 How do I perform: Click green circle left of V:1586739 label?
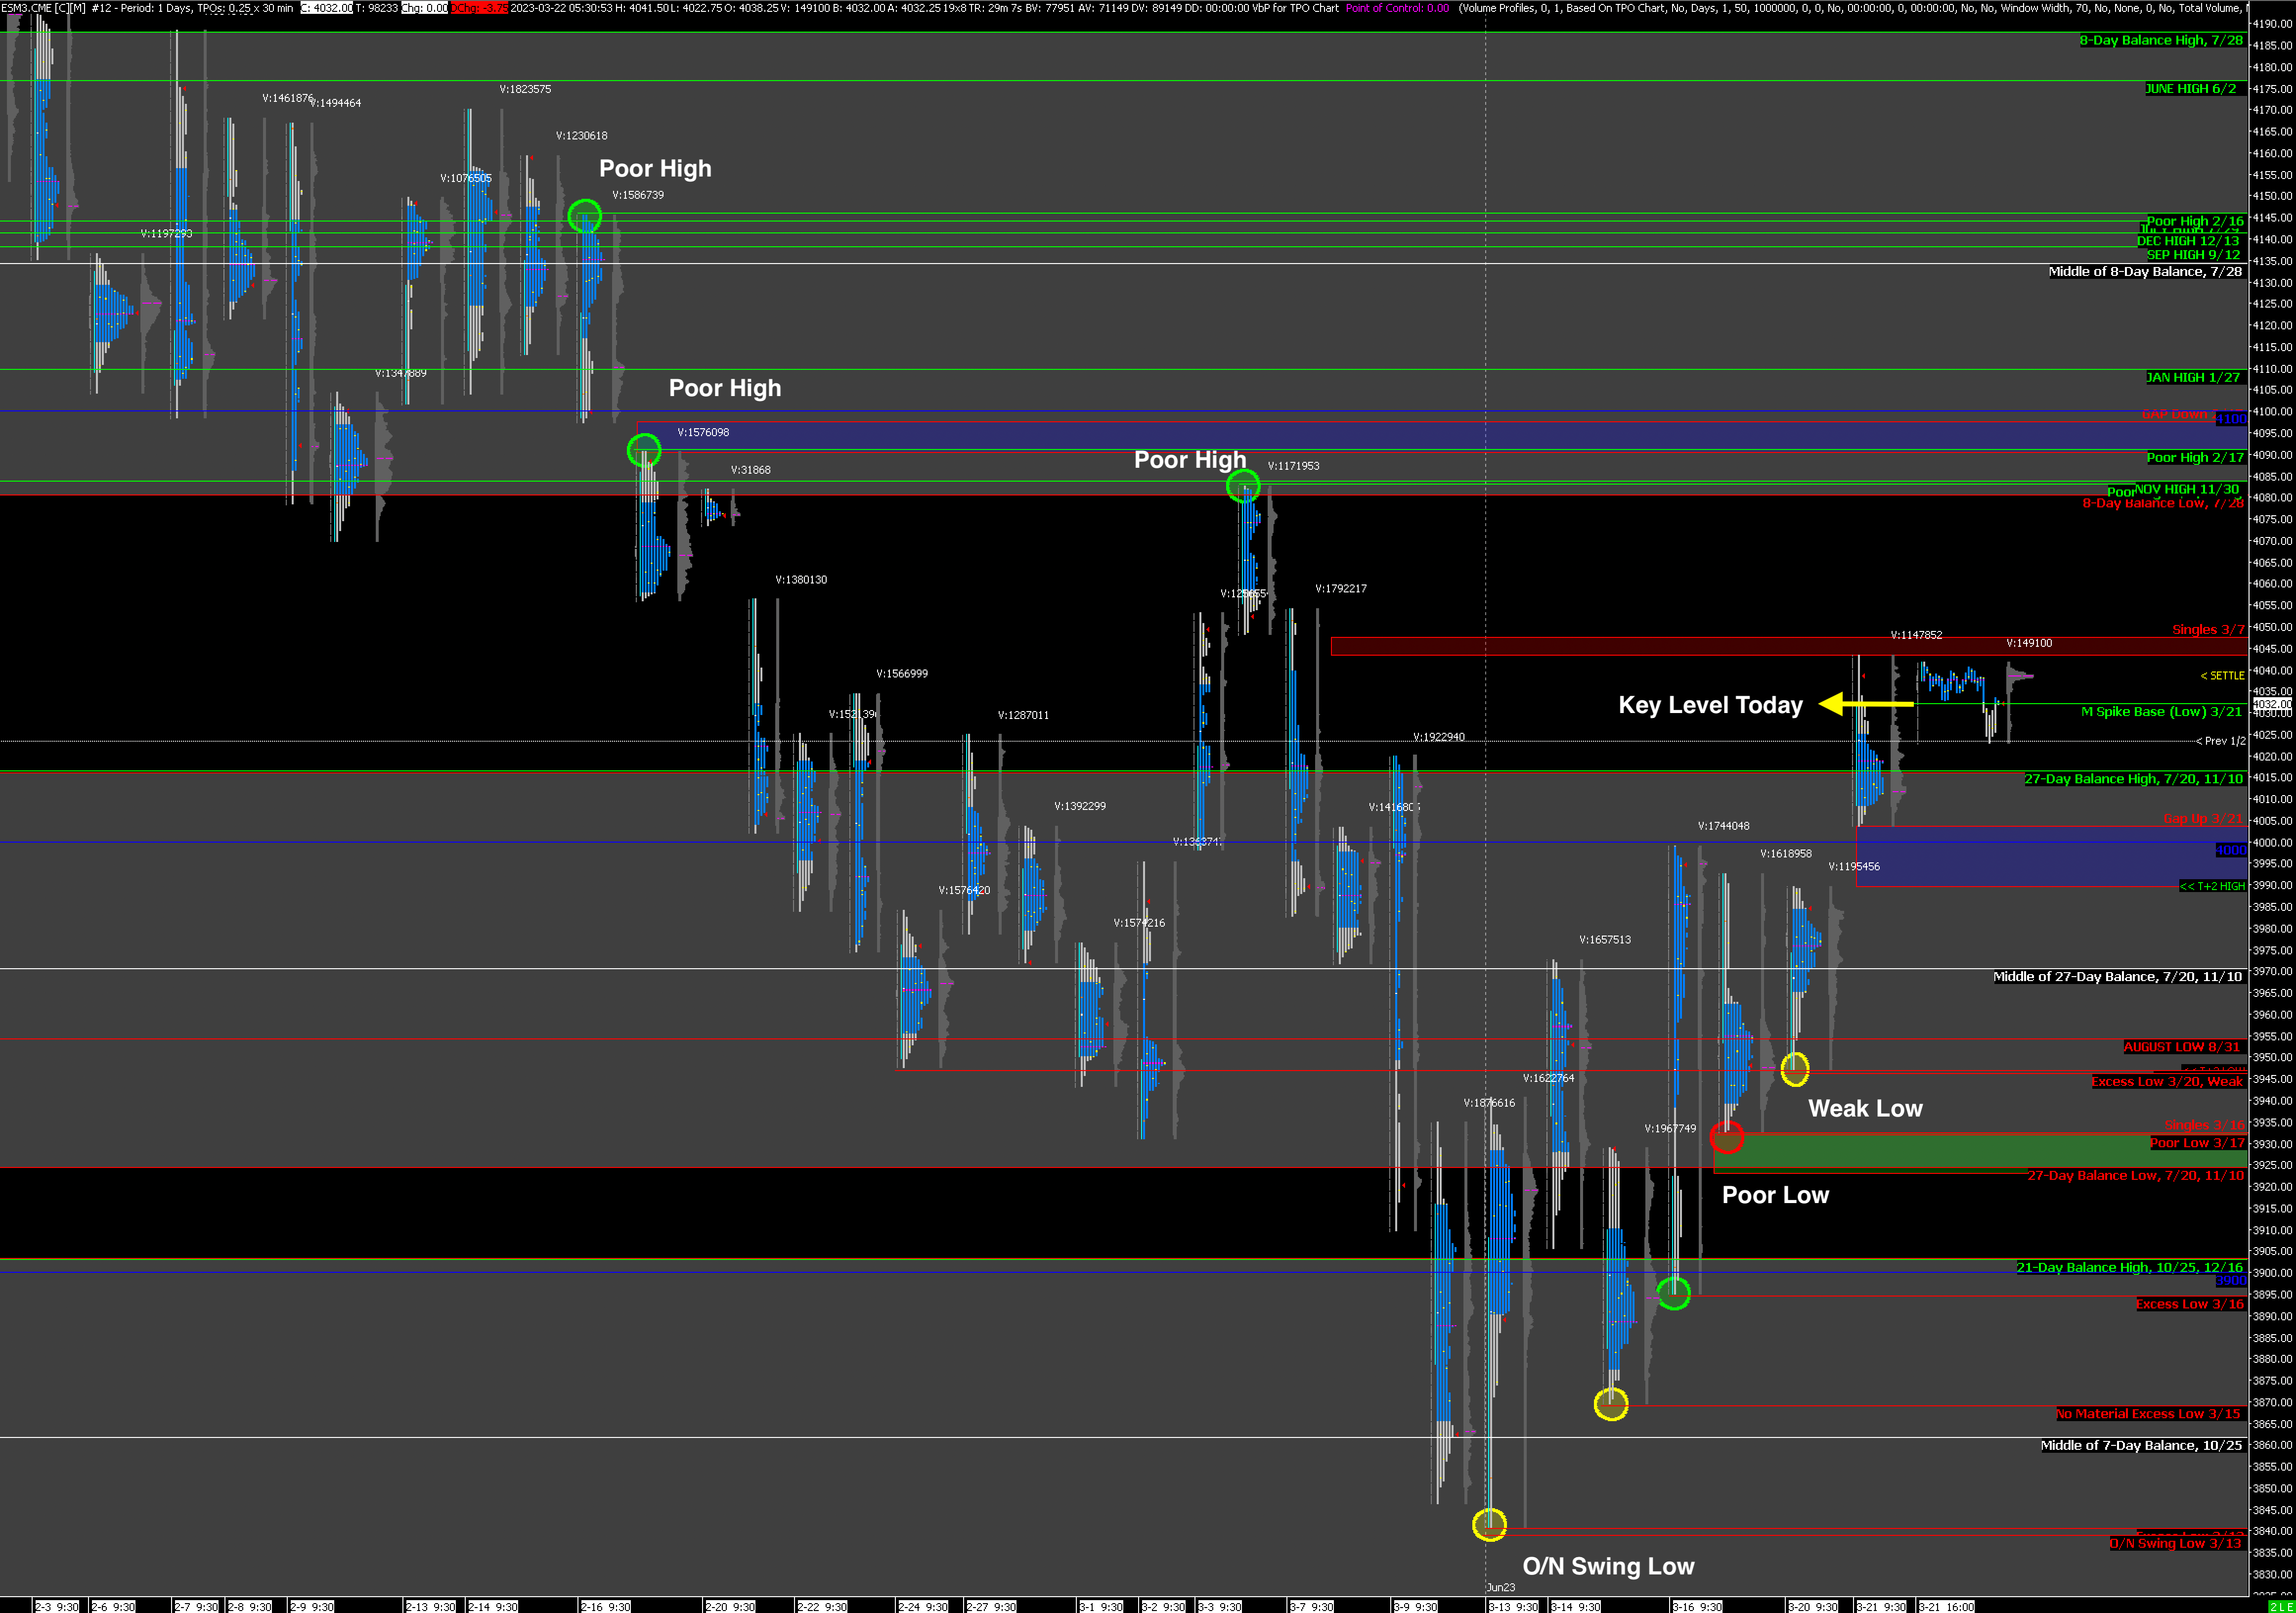pyautogui.click(x=584, y=216)
